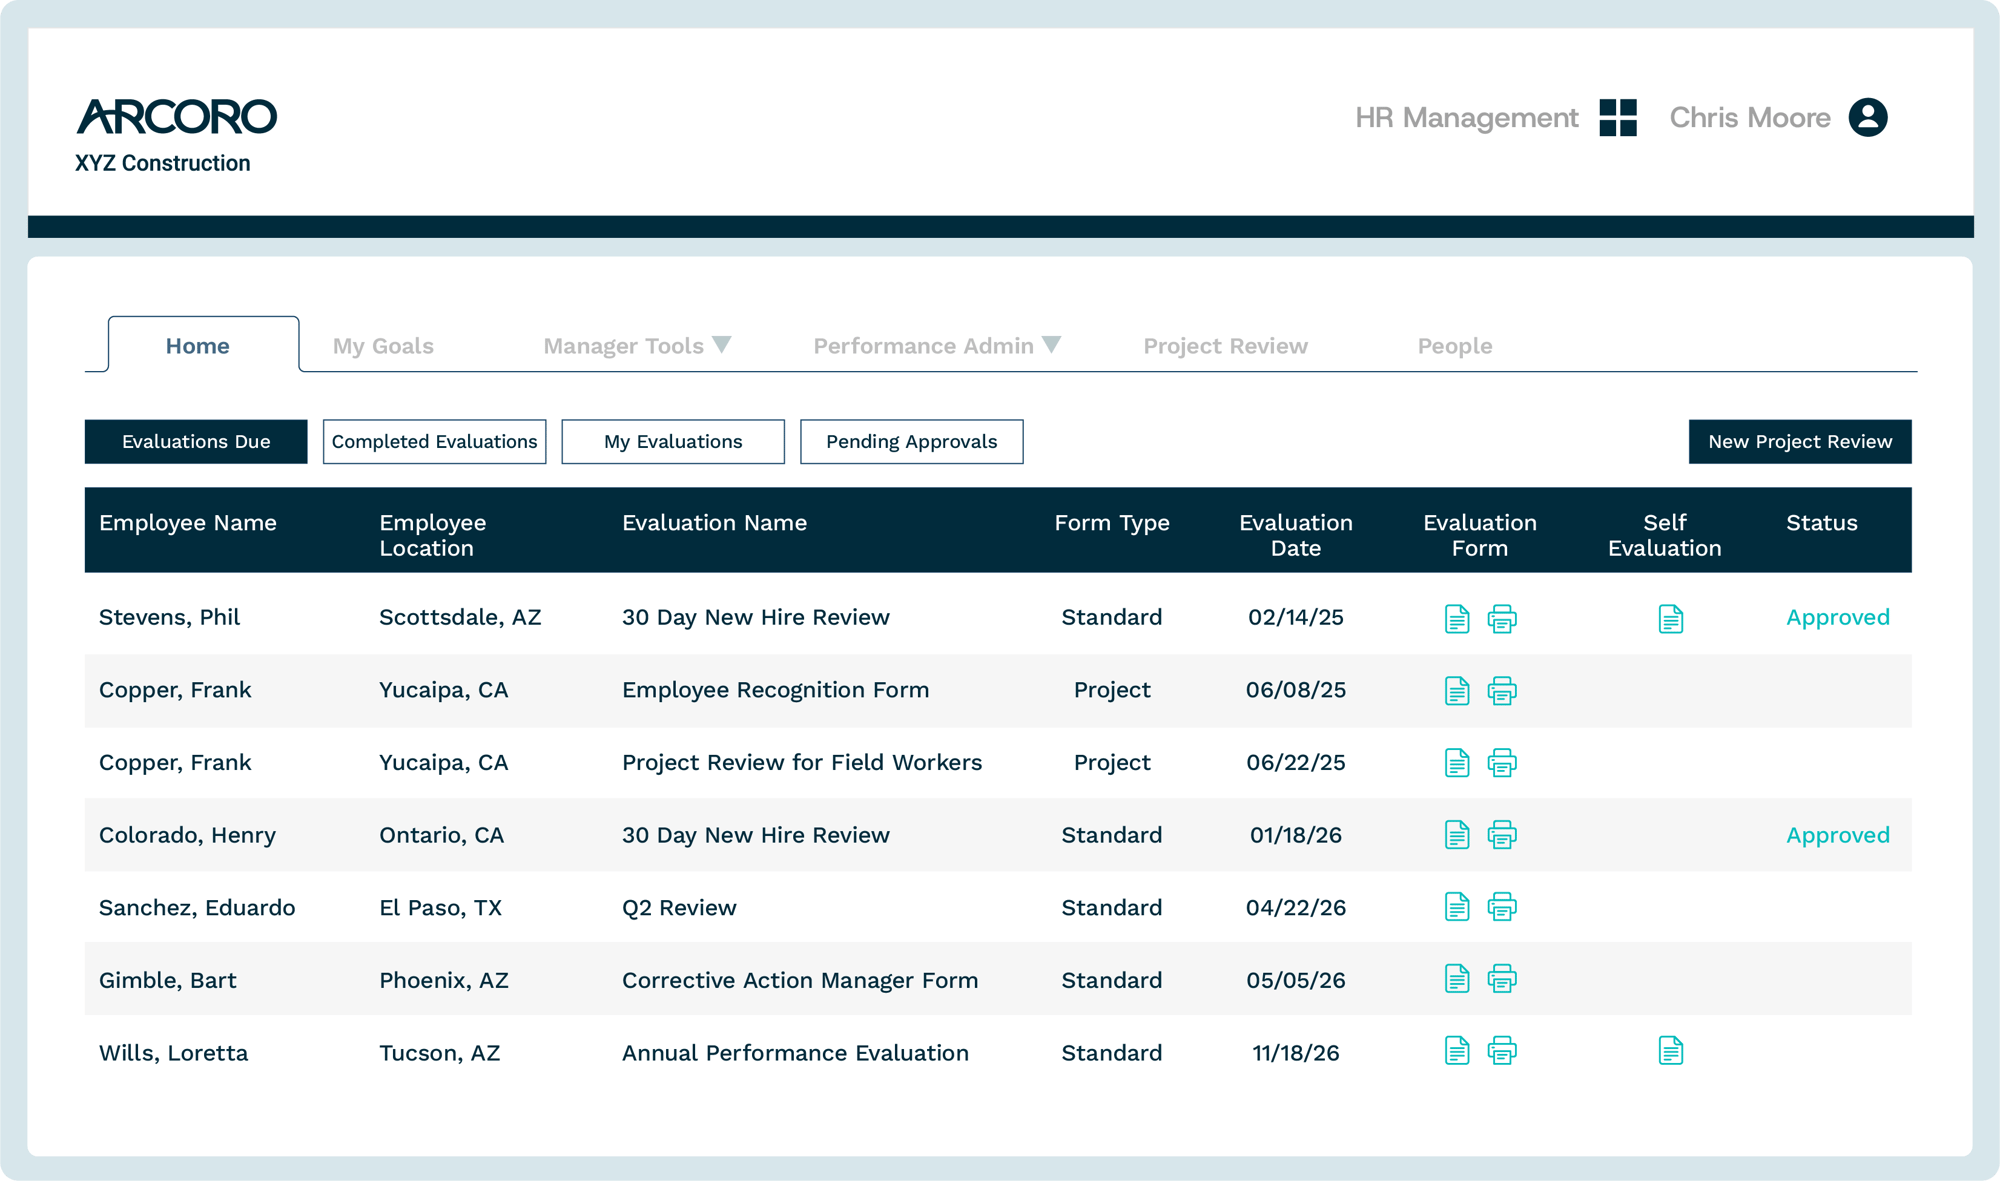This screenshot has width=2000, height=1181.
Task: Switch to the My Goals tab
Action: tap(383, 346)
